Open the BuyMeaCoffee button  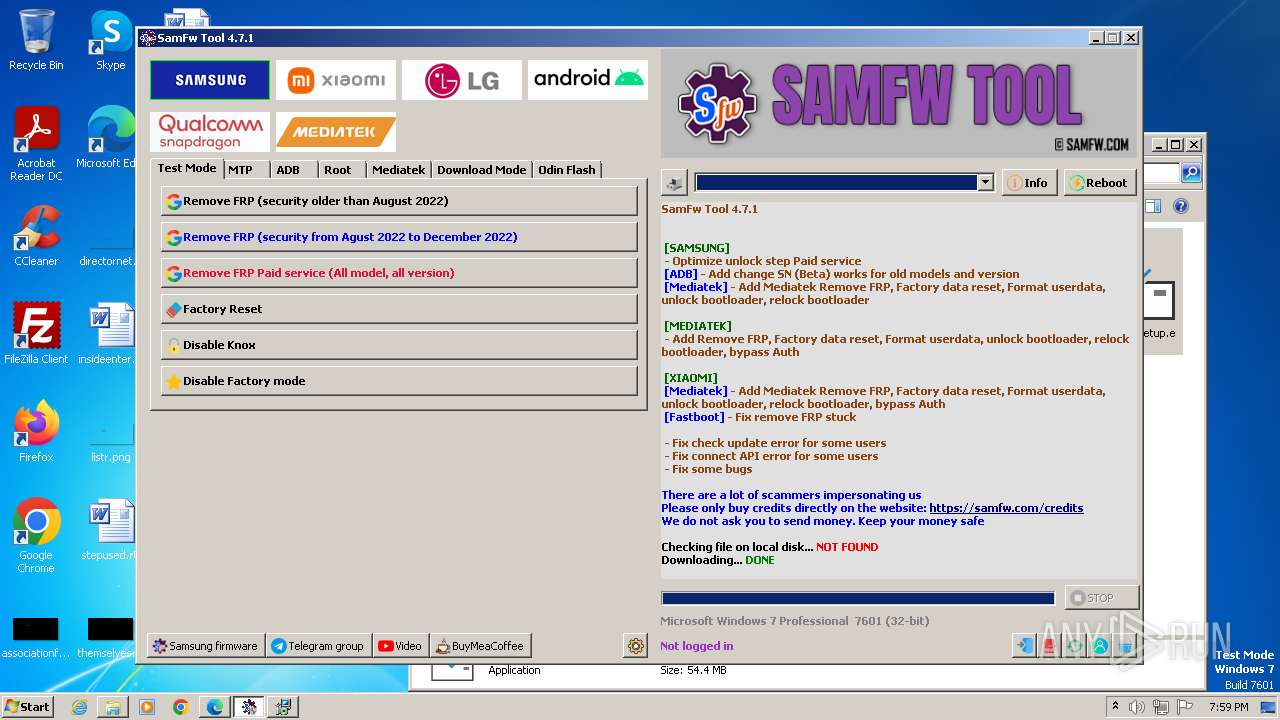(480, 646)
